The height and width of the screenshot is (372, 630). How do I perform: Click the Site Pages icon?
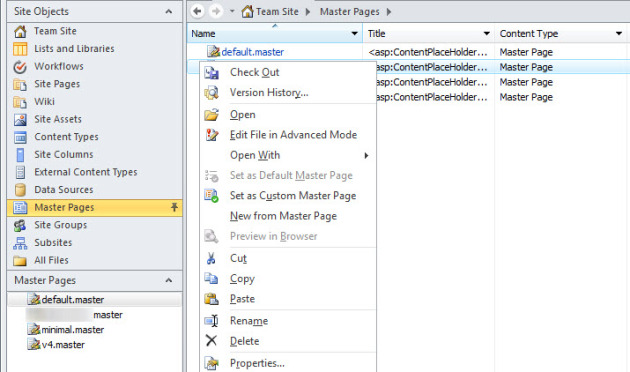(20, 84)
